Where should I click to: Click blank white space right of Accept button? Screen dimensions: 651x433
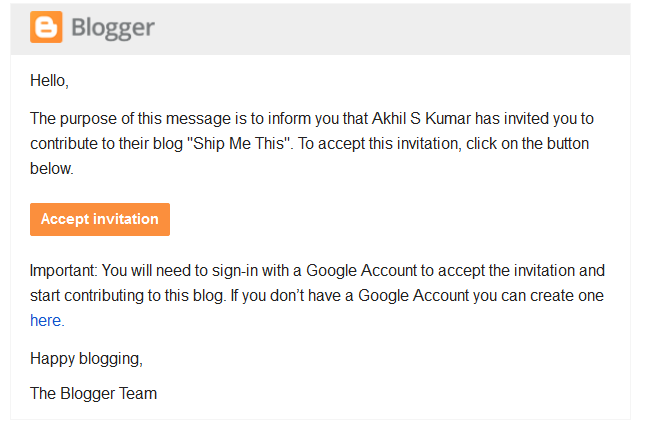point(400,219)
